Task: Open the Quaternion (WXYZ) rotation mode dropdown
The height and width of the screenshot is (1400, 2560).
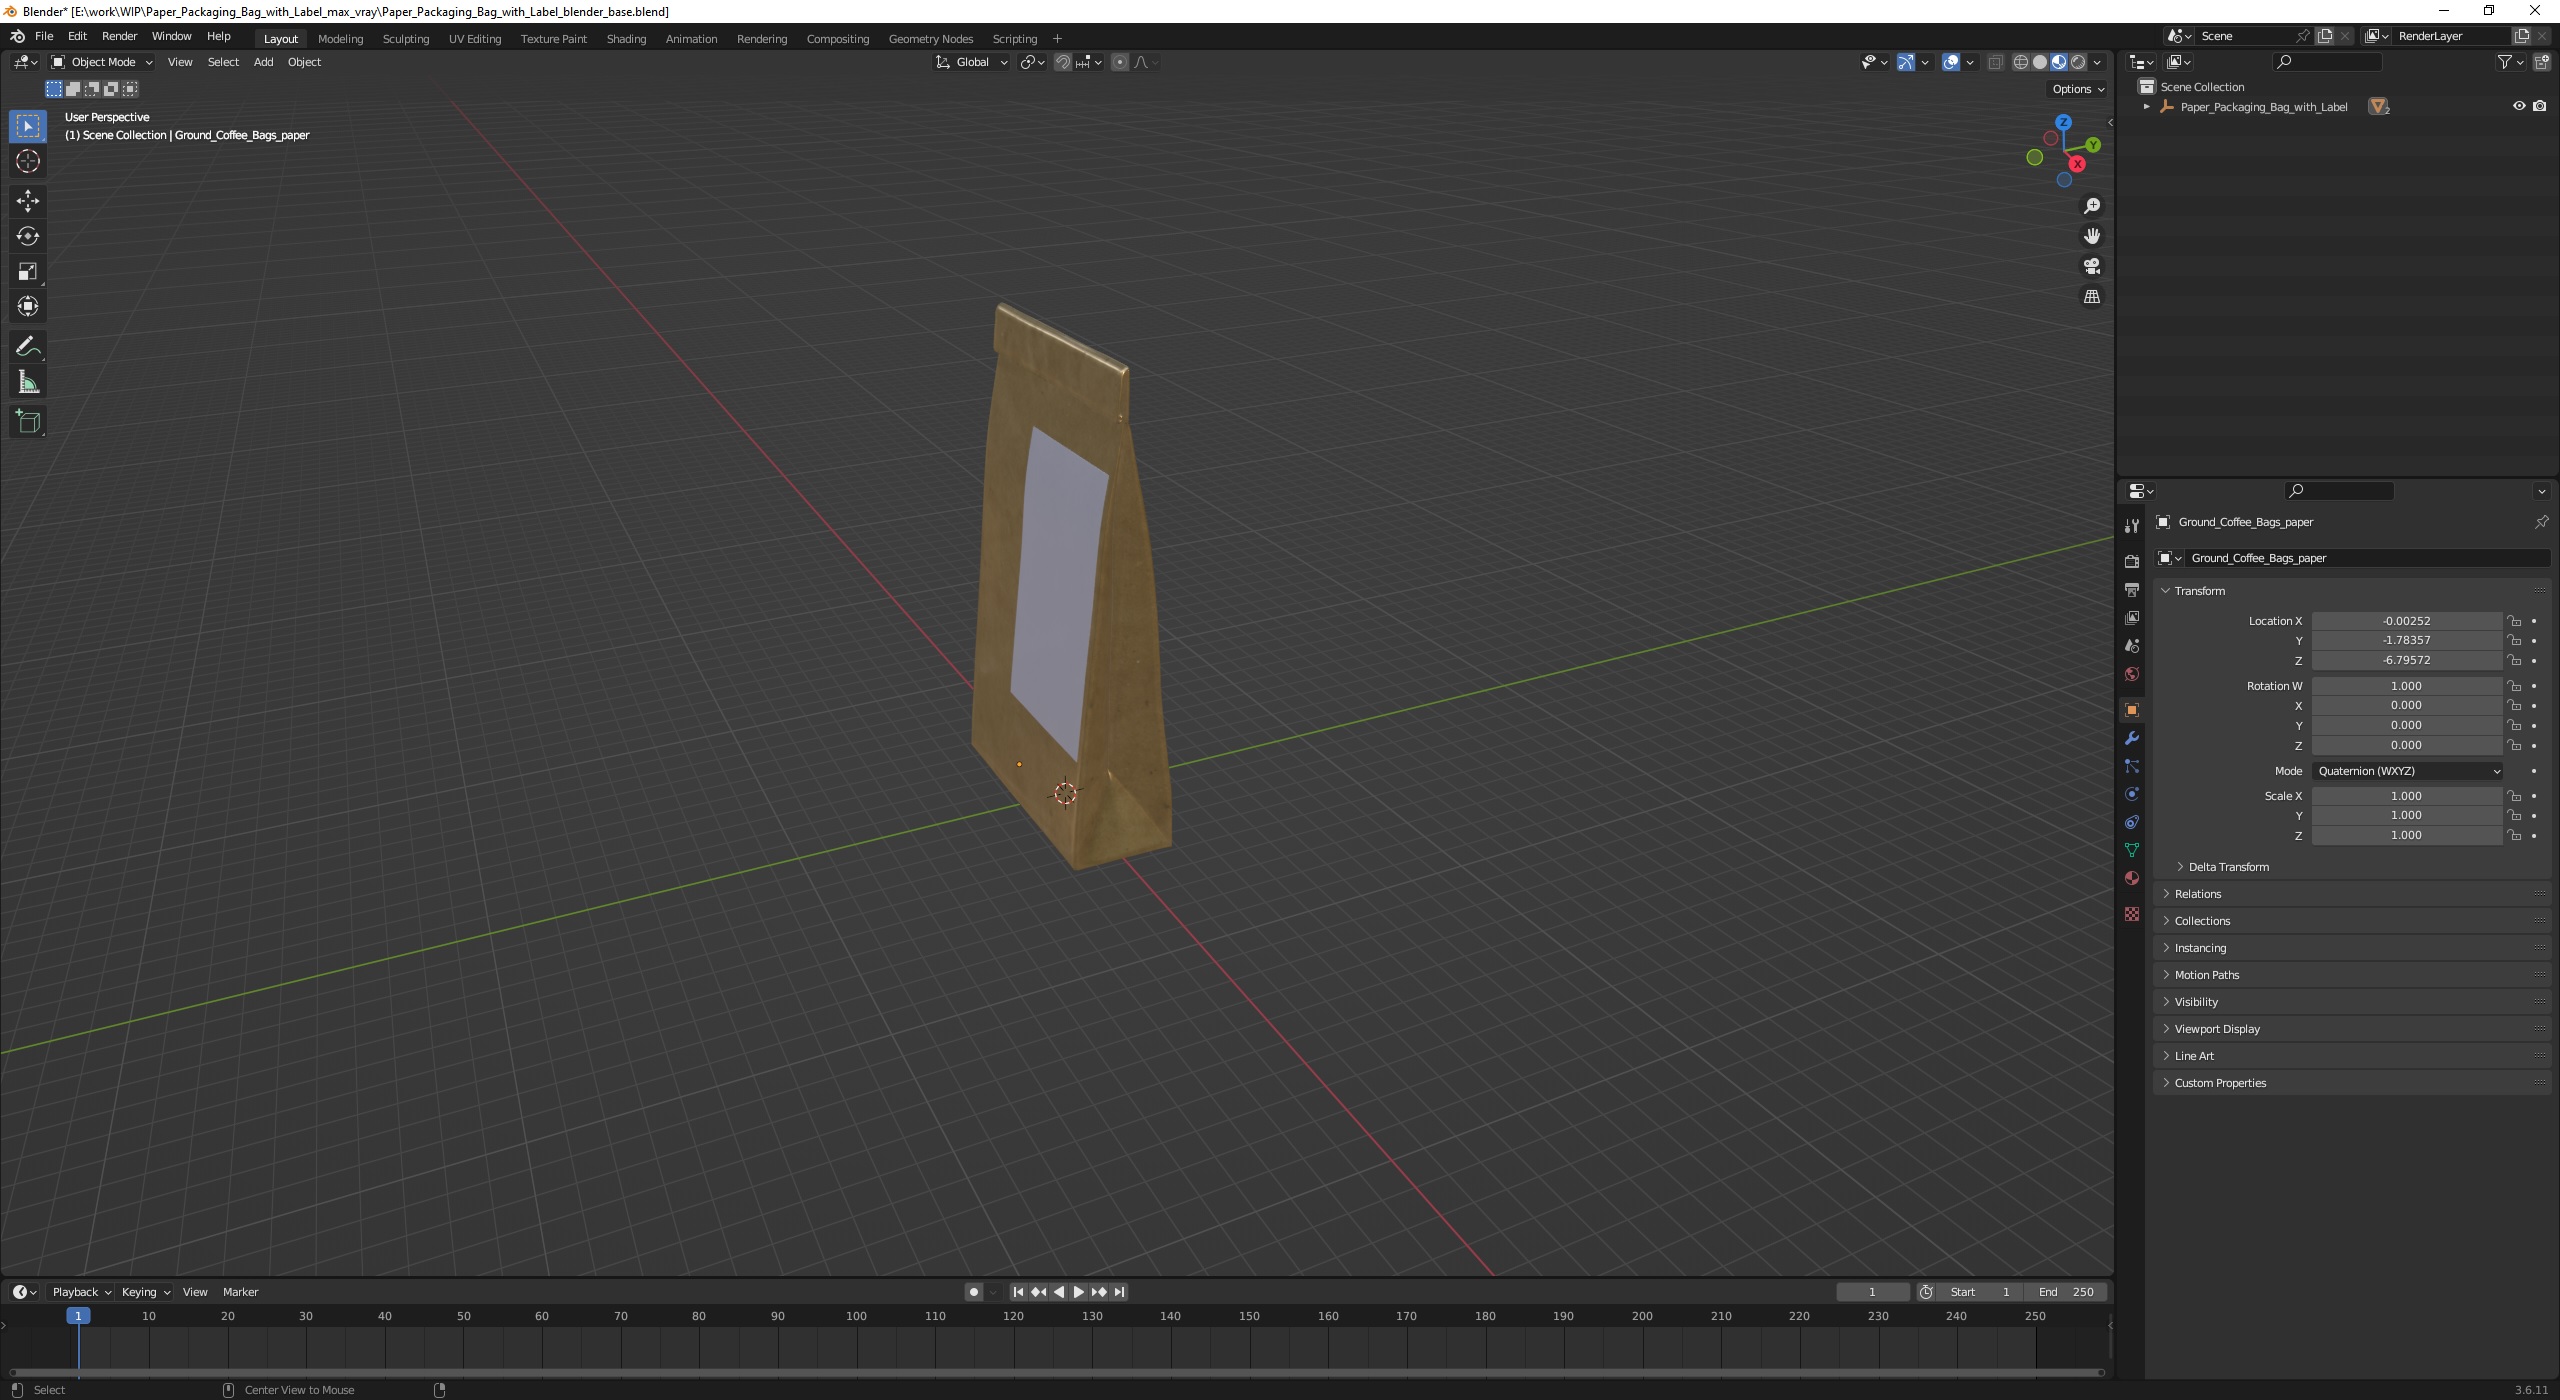Action: (2407, 771)
